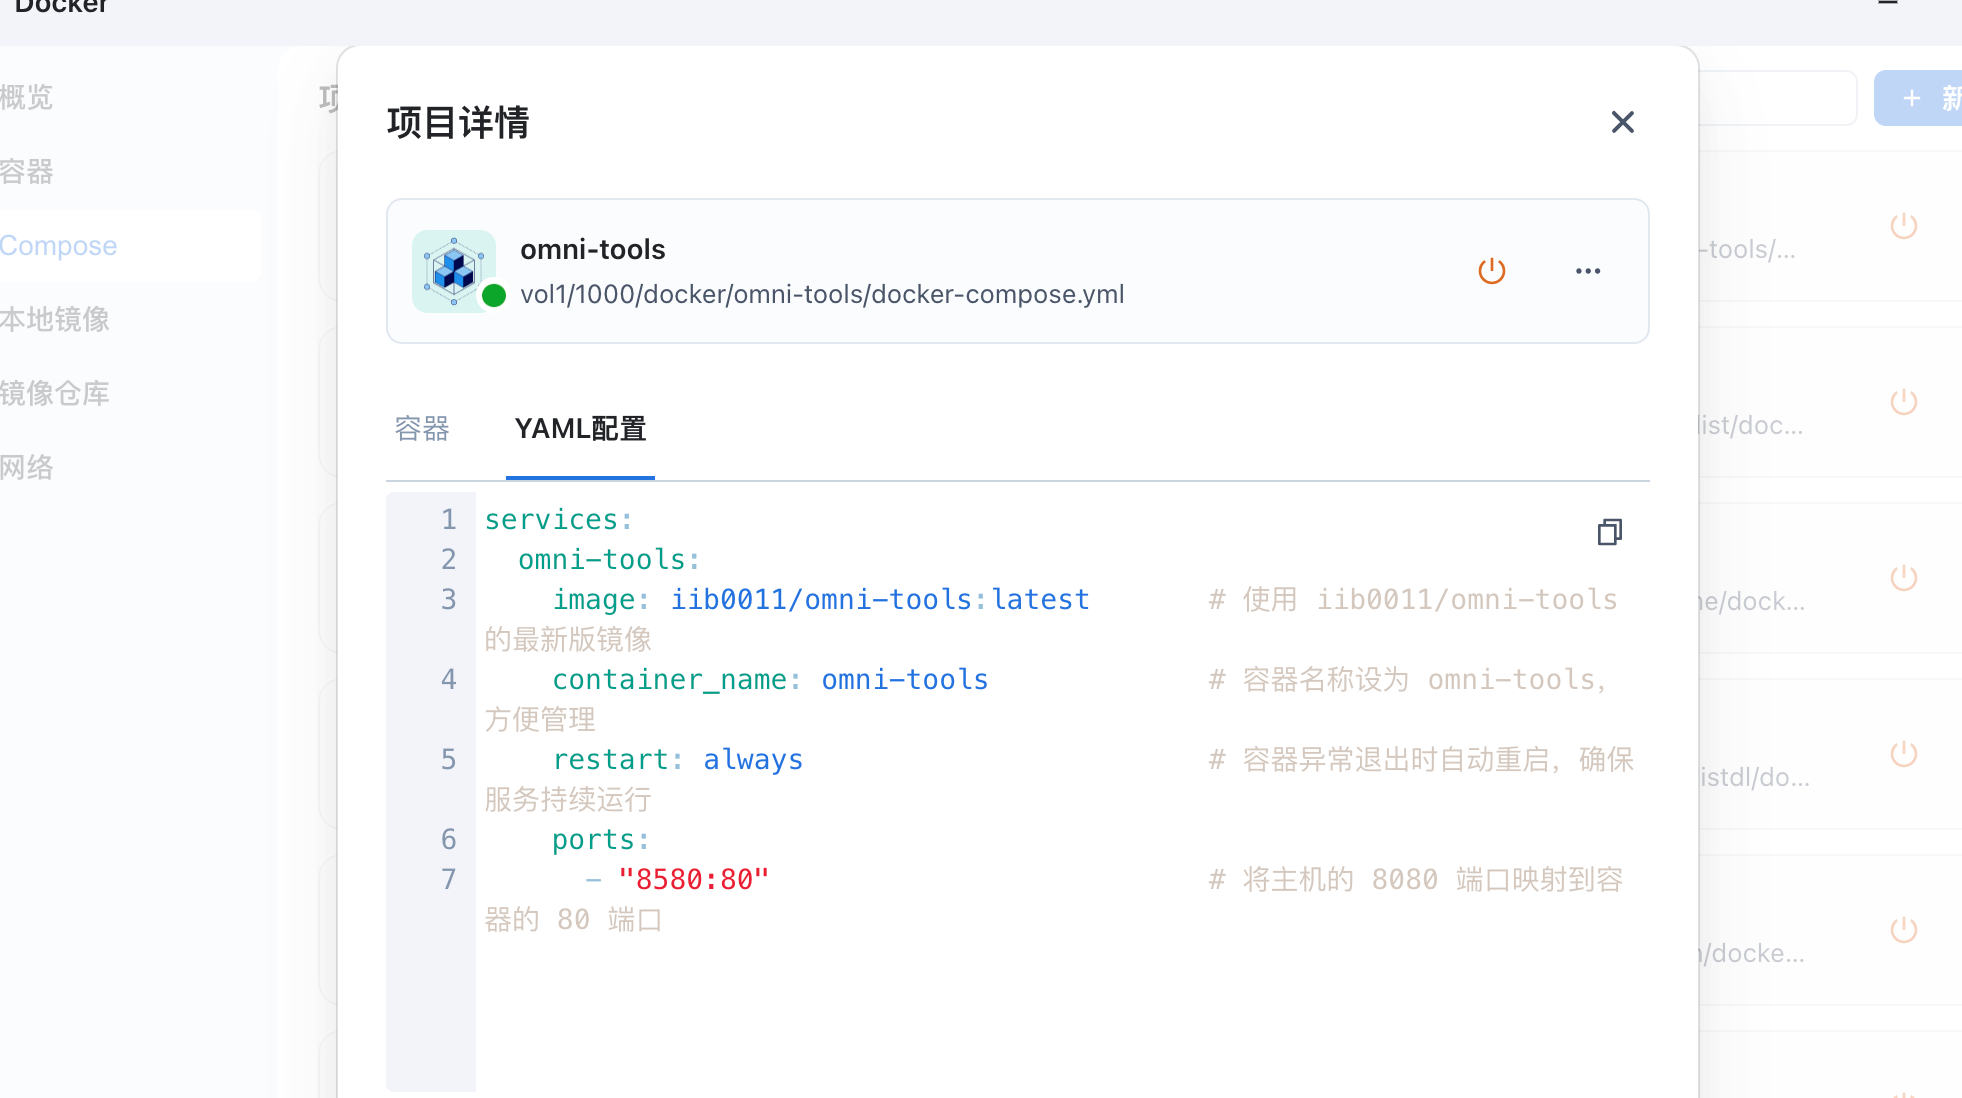Screen dimensions: 1962x1098
Task: Toggle power for the third background project row
Action: click(x=1903, y=578)
